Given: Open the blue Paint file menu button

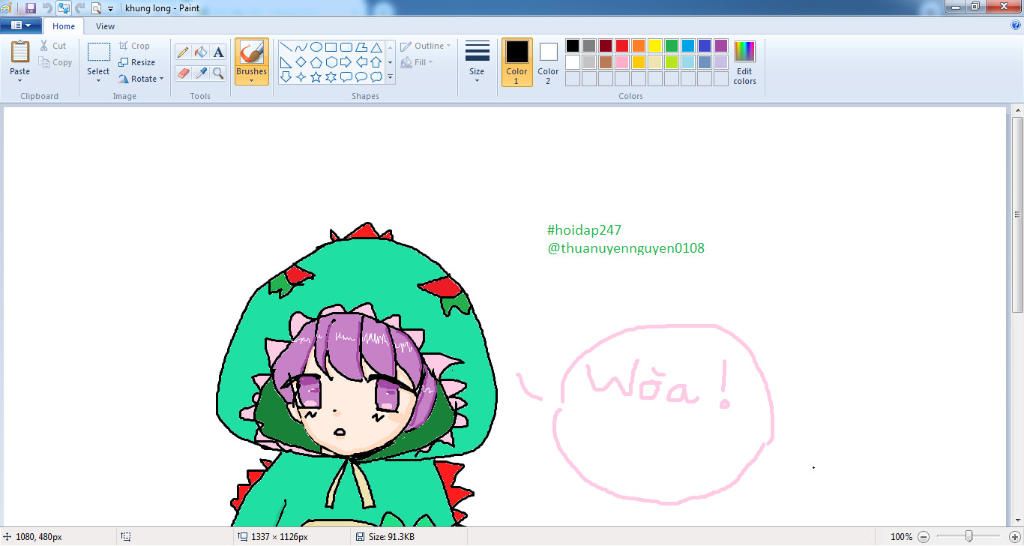Looking at the screenshot, I should (21, 25).
